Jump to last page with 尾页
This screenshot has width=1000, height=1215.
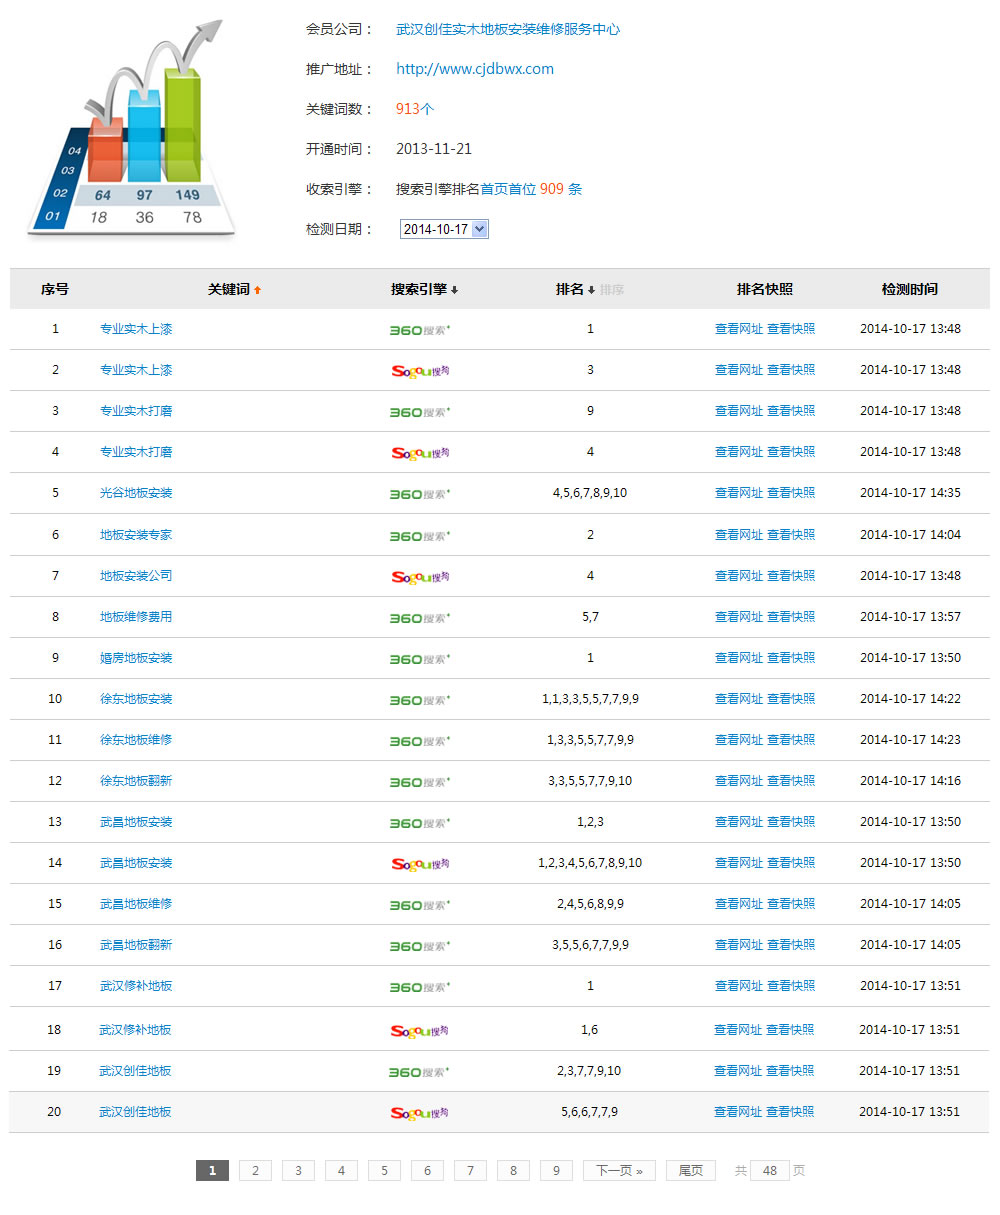click(690, 1170)
